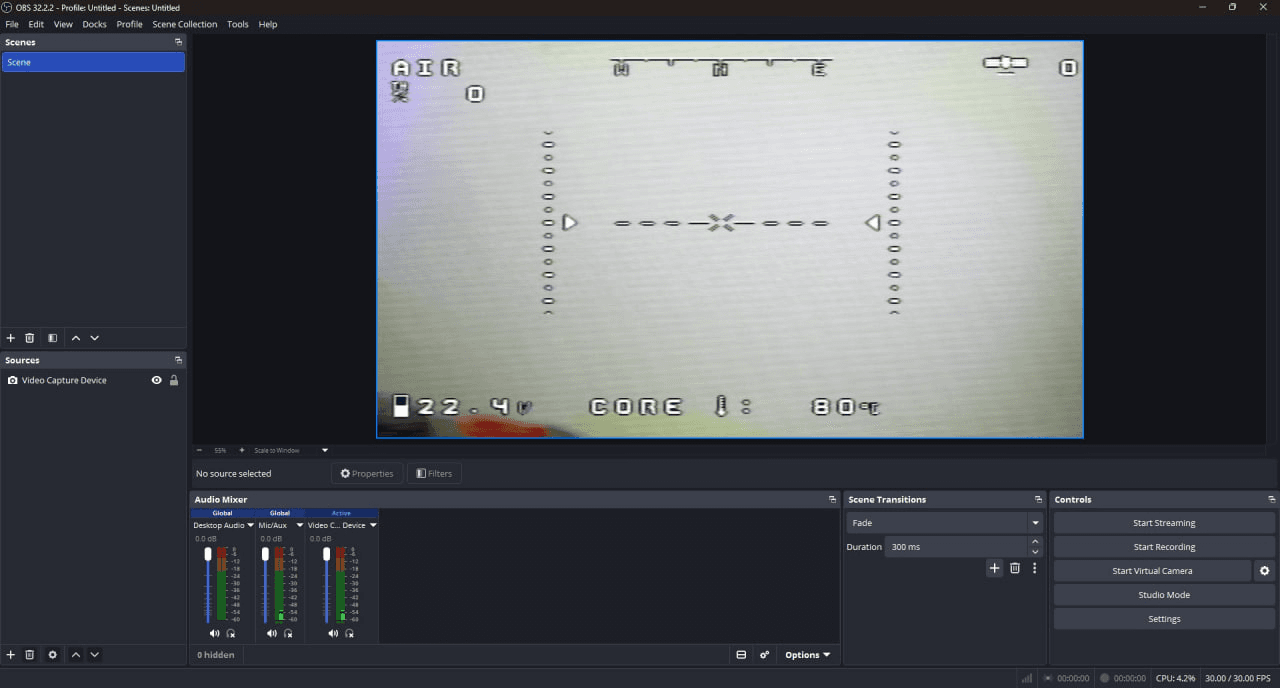The width and height of the screenshot is (1280, 688).
Task: Click the Properties button
Action: coord(367,473)
